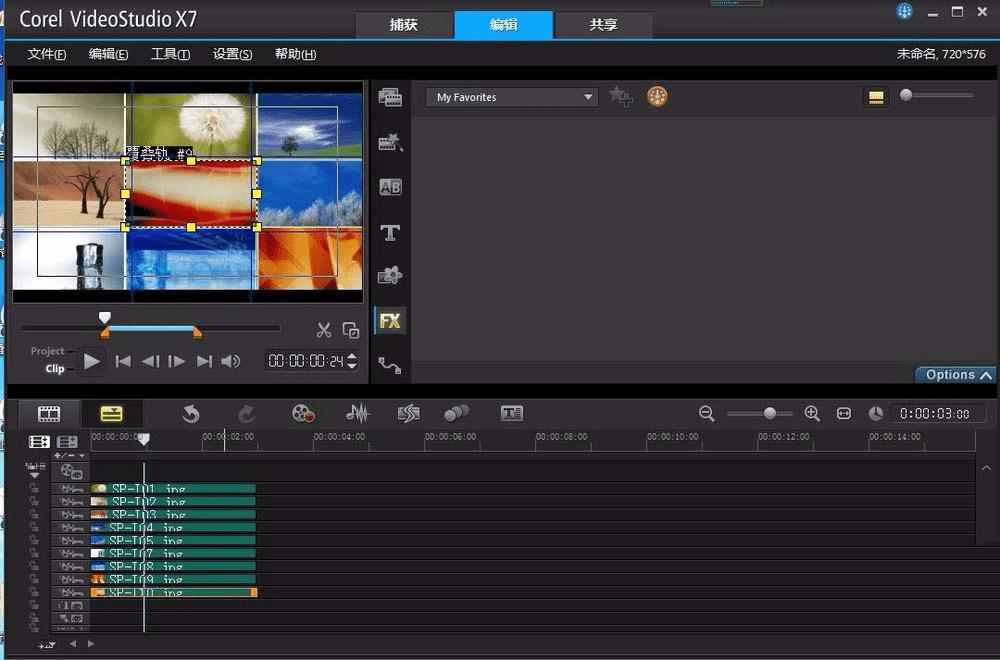Image resolution: width=1000 pixels, height=660 pixels.
Task: Switch to the 共享 tab
Action: click(x=603, y=25)
